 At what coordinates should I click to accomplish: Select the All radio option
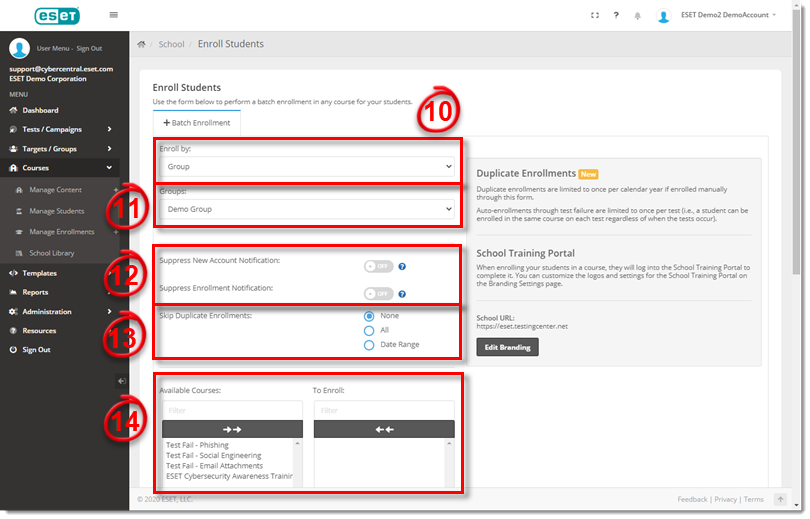click(x=369, y=330)
